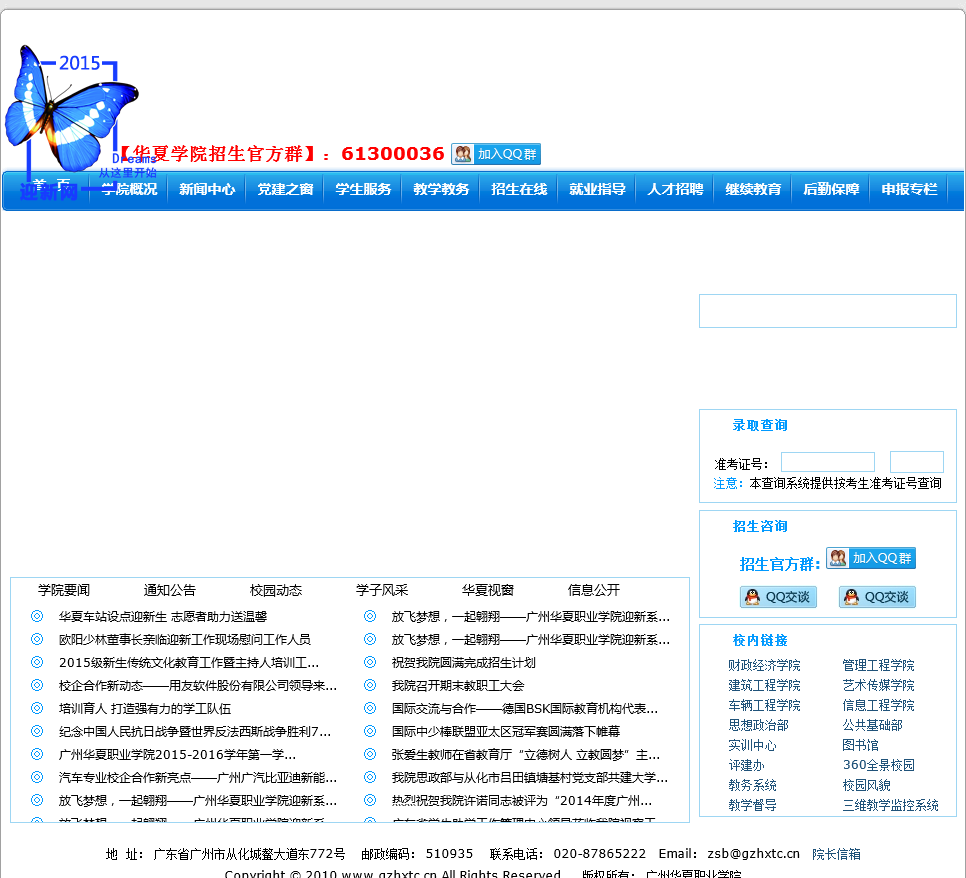Open news 欧阳少林董事长亲临迎新工作现场

185,640
